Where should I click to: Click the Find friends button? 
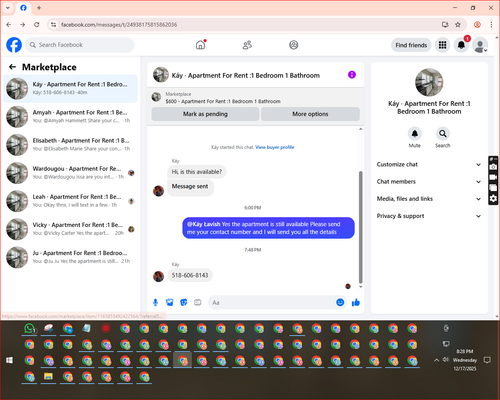pyautogui.click(x=411, y=45)
